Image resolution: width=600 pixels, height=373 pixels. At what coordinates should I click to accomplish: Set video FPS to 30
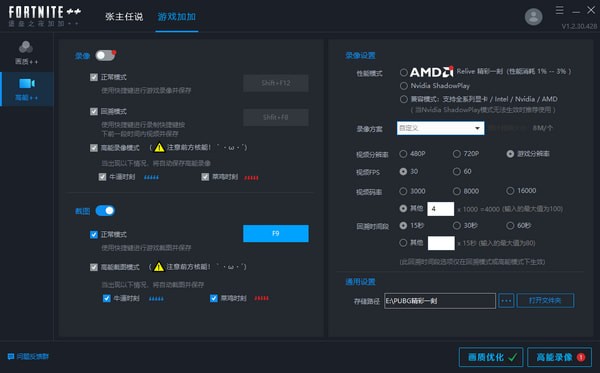pos(403,171)
